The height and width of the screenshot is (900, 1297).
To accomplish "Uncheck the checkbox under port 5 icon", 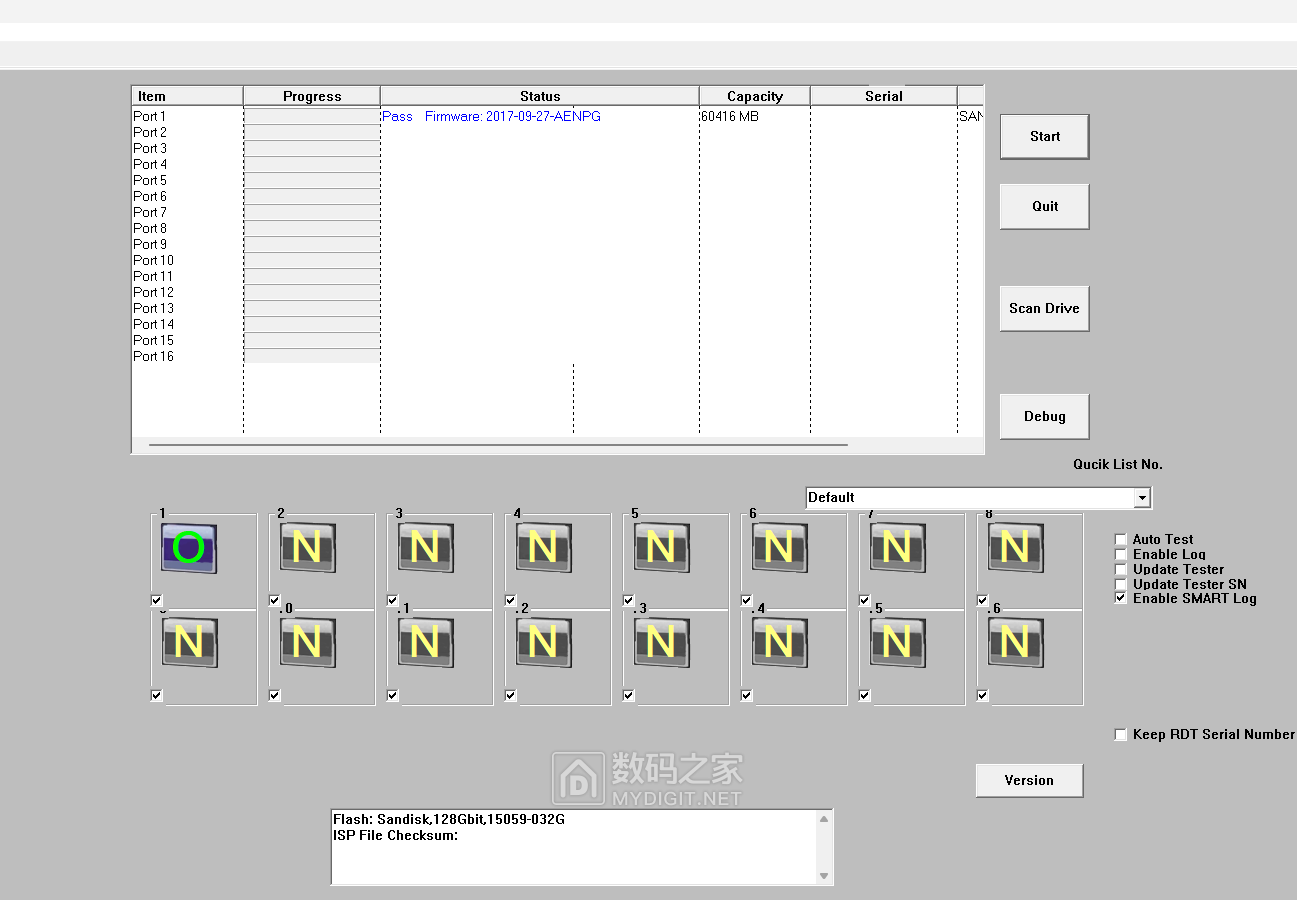I will [x=629, y=600].
